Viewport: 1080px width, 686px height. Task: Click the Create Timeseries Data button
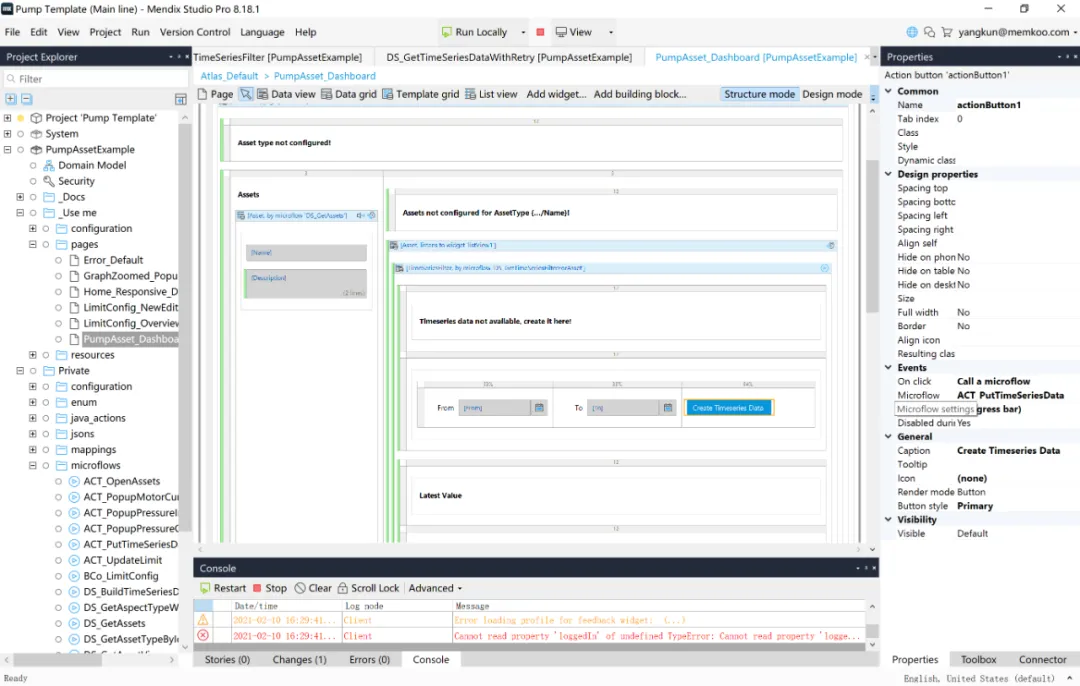728,408
